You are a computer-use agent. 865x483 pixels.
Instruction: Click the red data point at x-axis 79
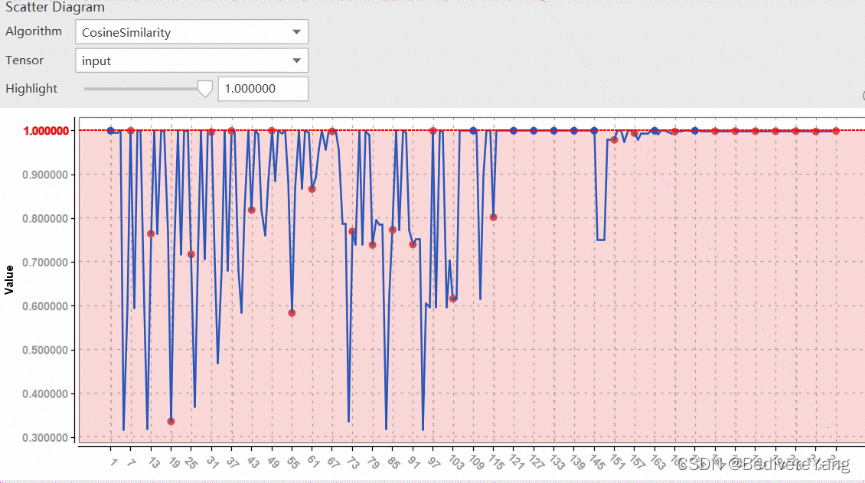pyautogui.click(x=372, y=245)
